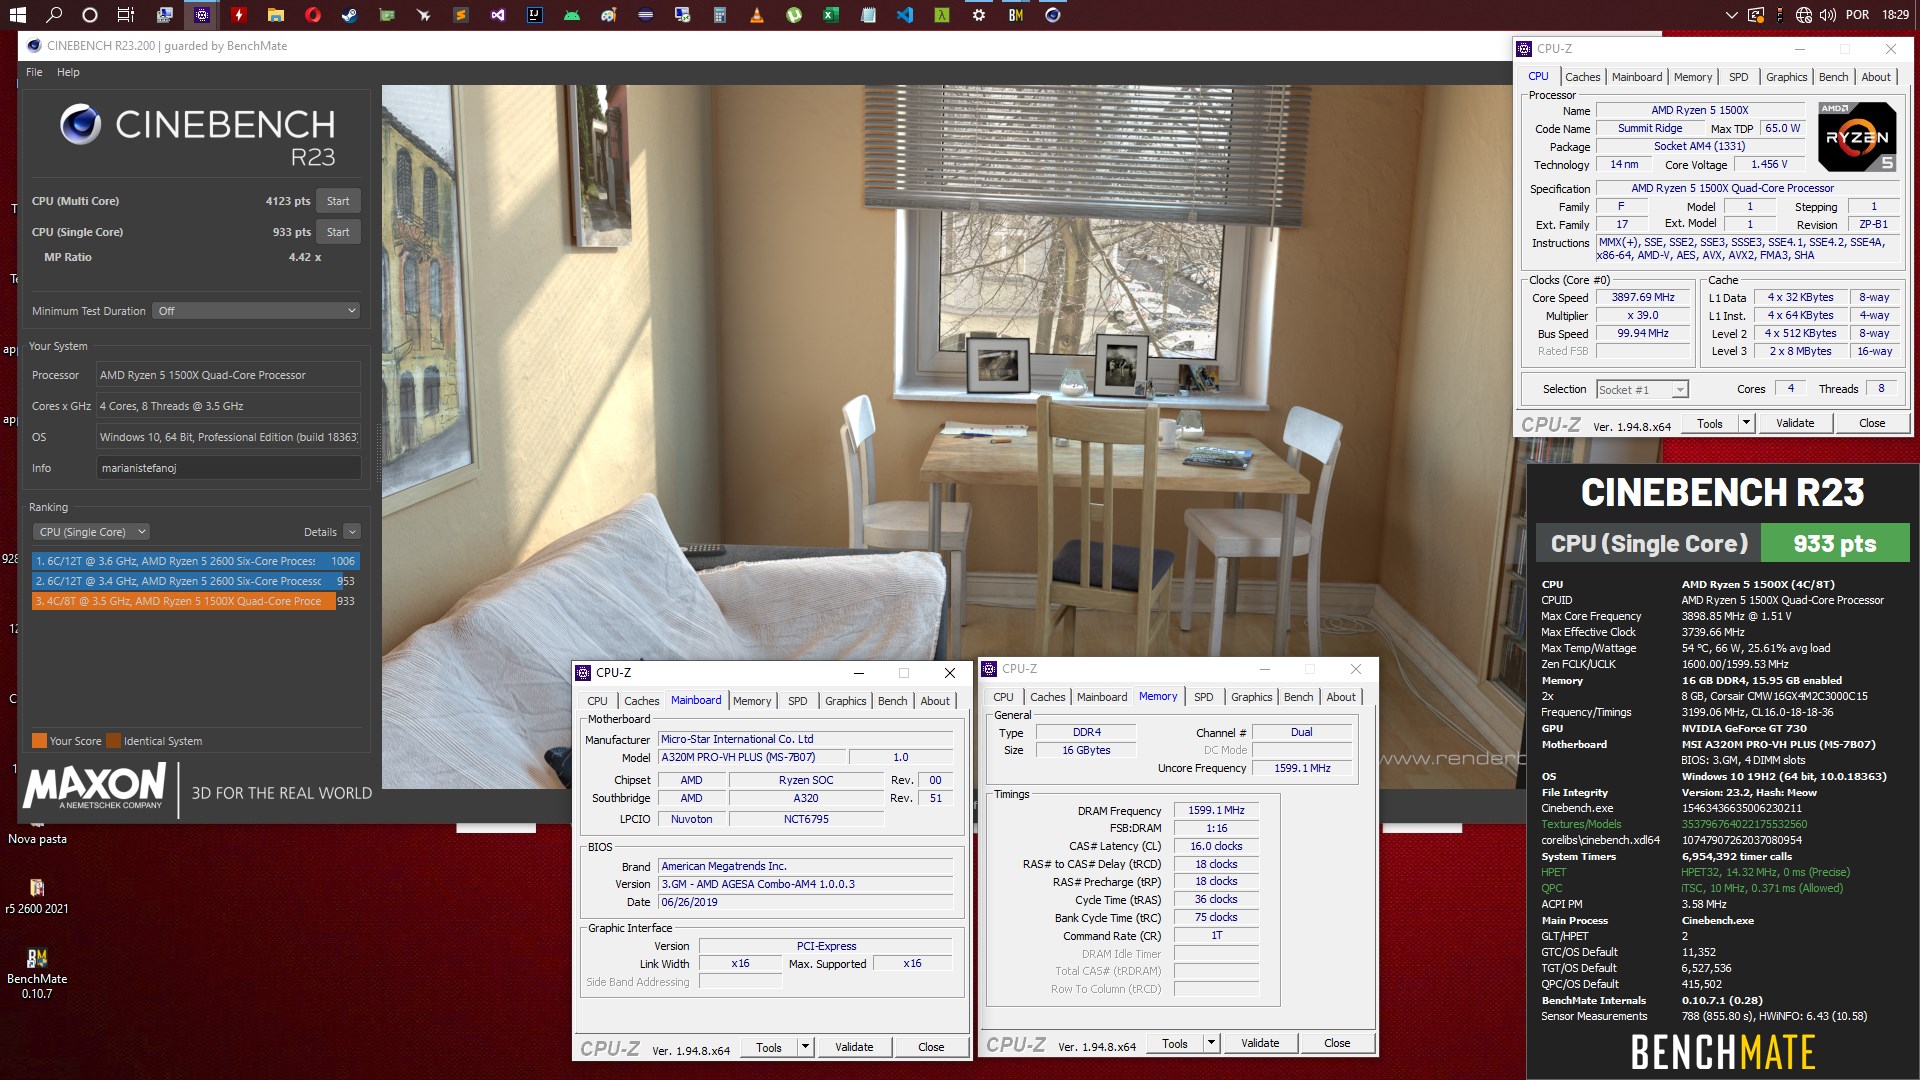The width and height of the screenshot is (1920, 1080).
Task: Expand the ranking Details dropdown
Action: click(352, 532)
